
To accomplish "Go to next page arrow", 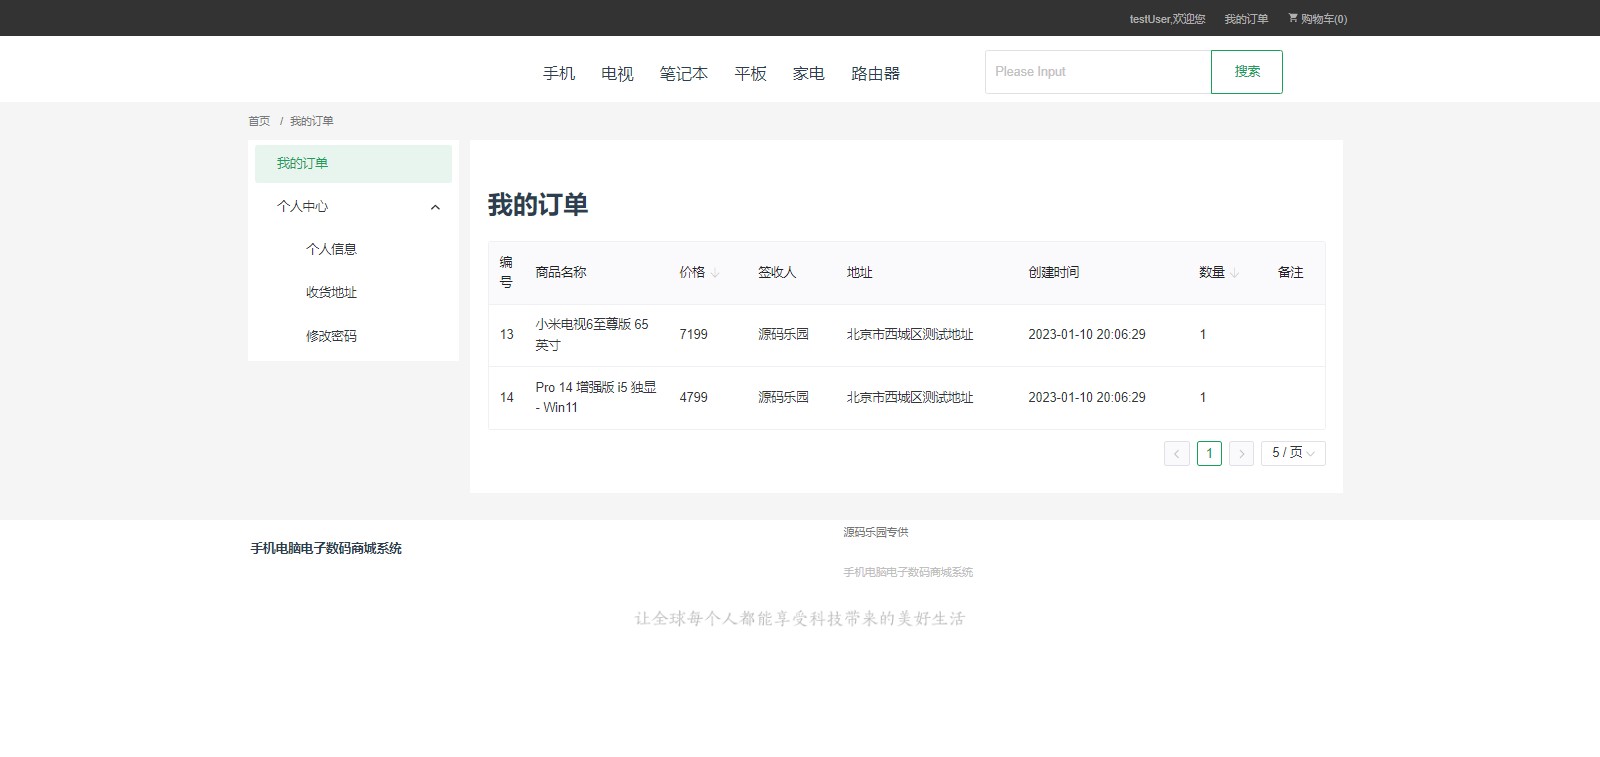I will click(x=1241, y=454).
